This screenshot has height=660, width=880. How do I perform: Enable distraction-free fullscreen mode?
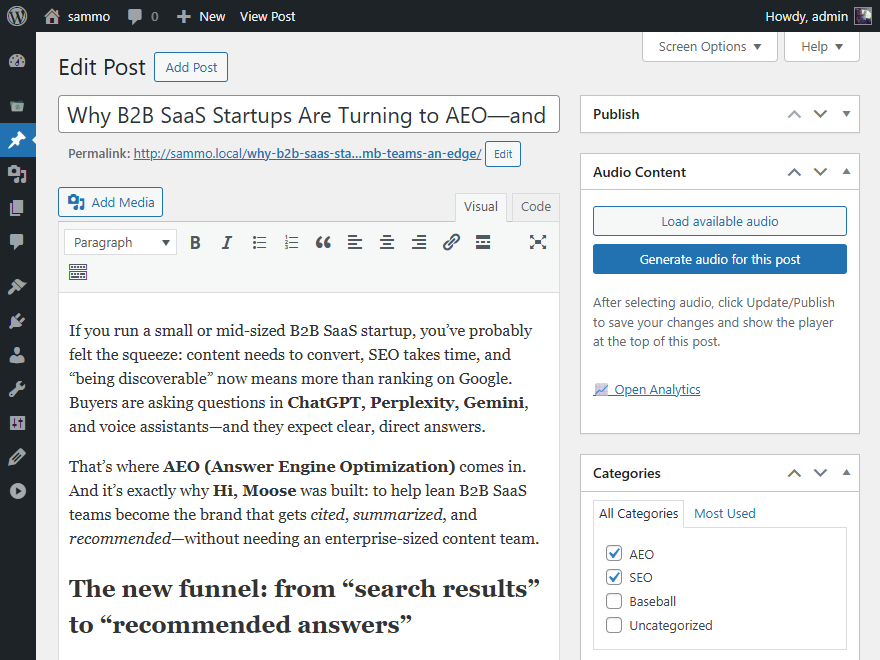[x=538, y=242]
